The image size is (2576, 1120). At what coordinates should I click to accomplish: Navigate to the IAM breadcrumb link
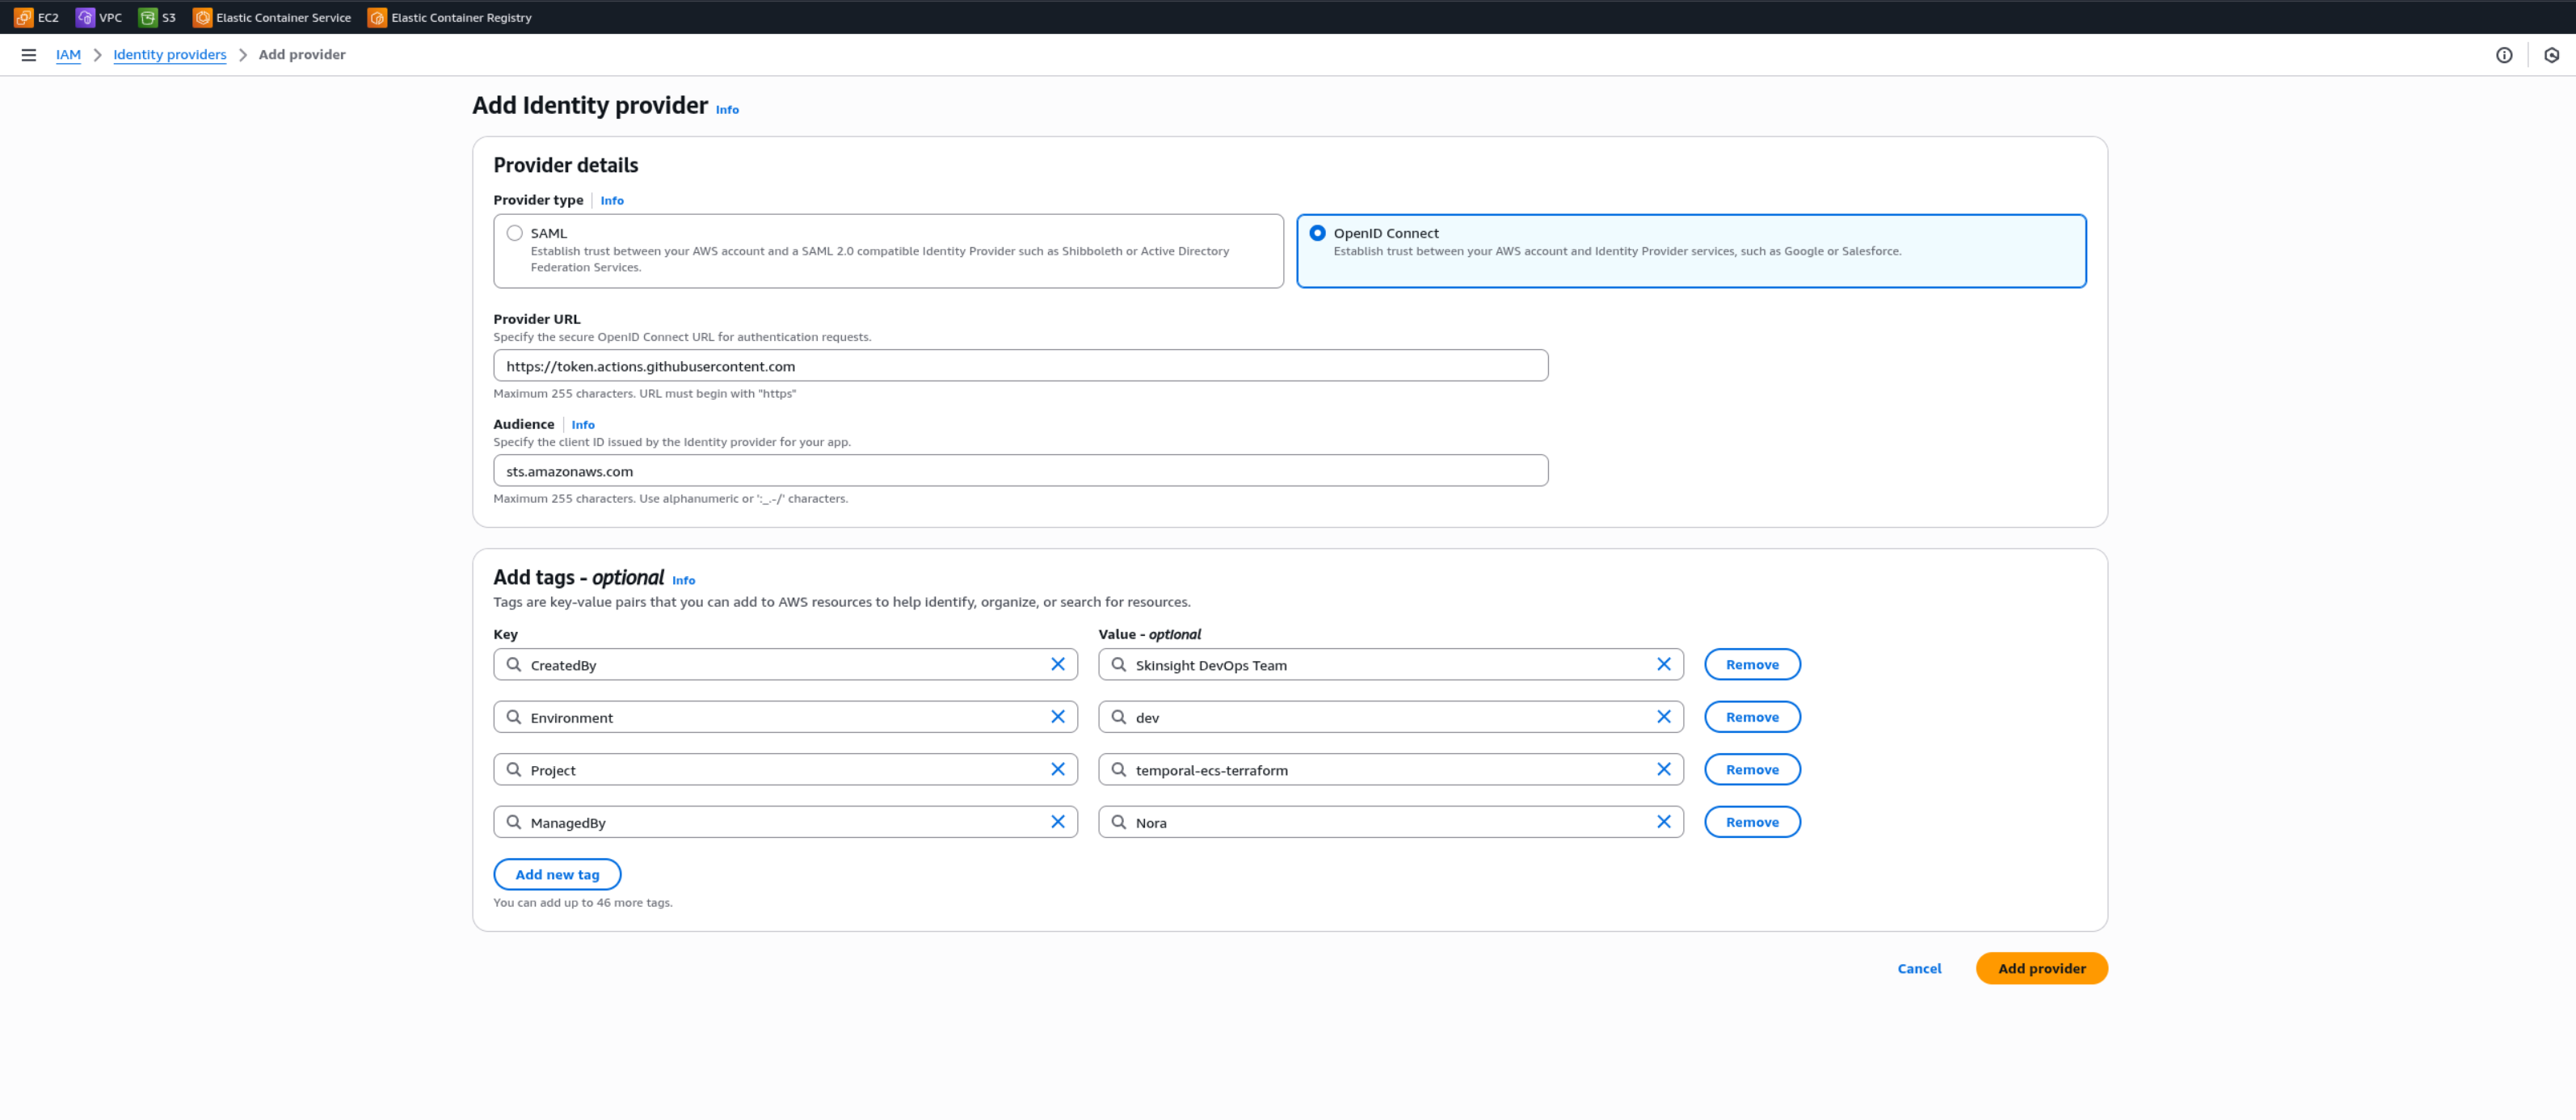coord(68,55)
